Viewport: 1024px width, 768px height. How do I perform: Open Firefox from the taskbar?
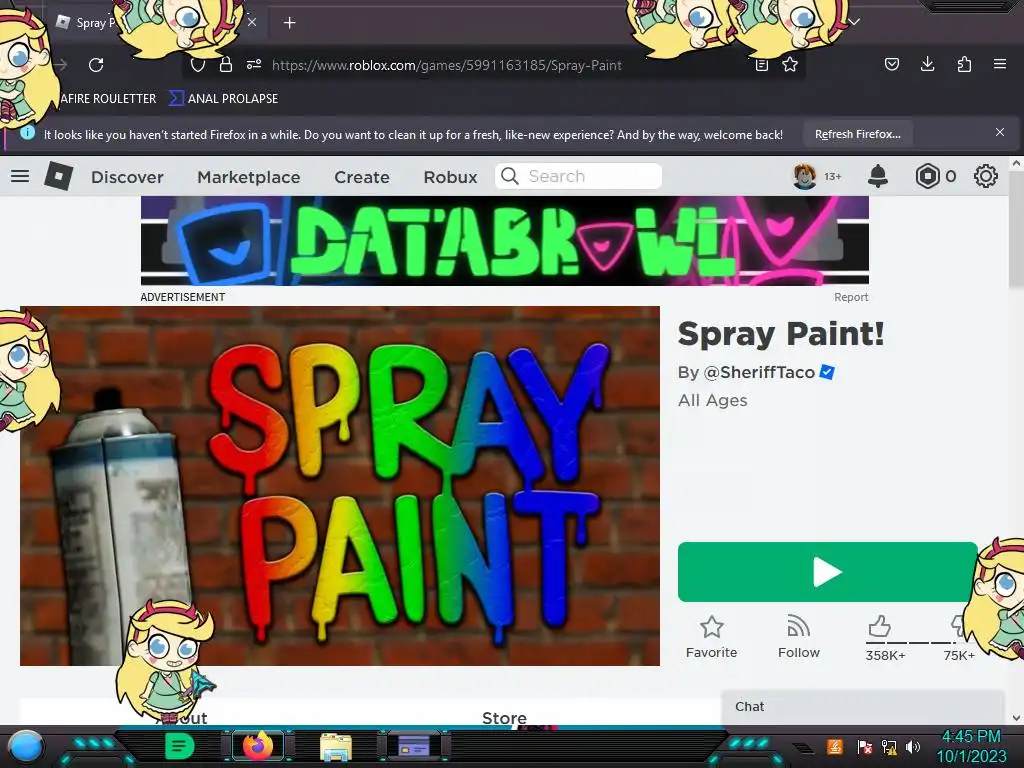[258, 745]
